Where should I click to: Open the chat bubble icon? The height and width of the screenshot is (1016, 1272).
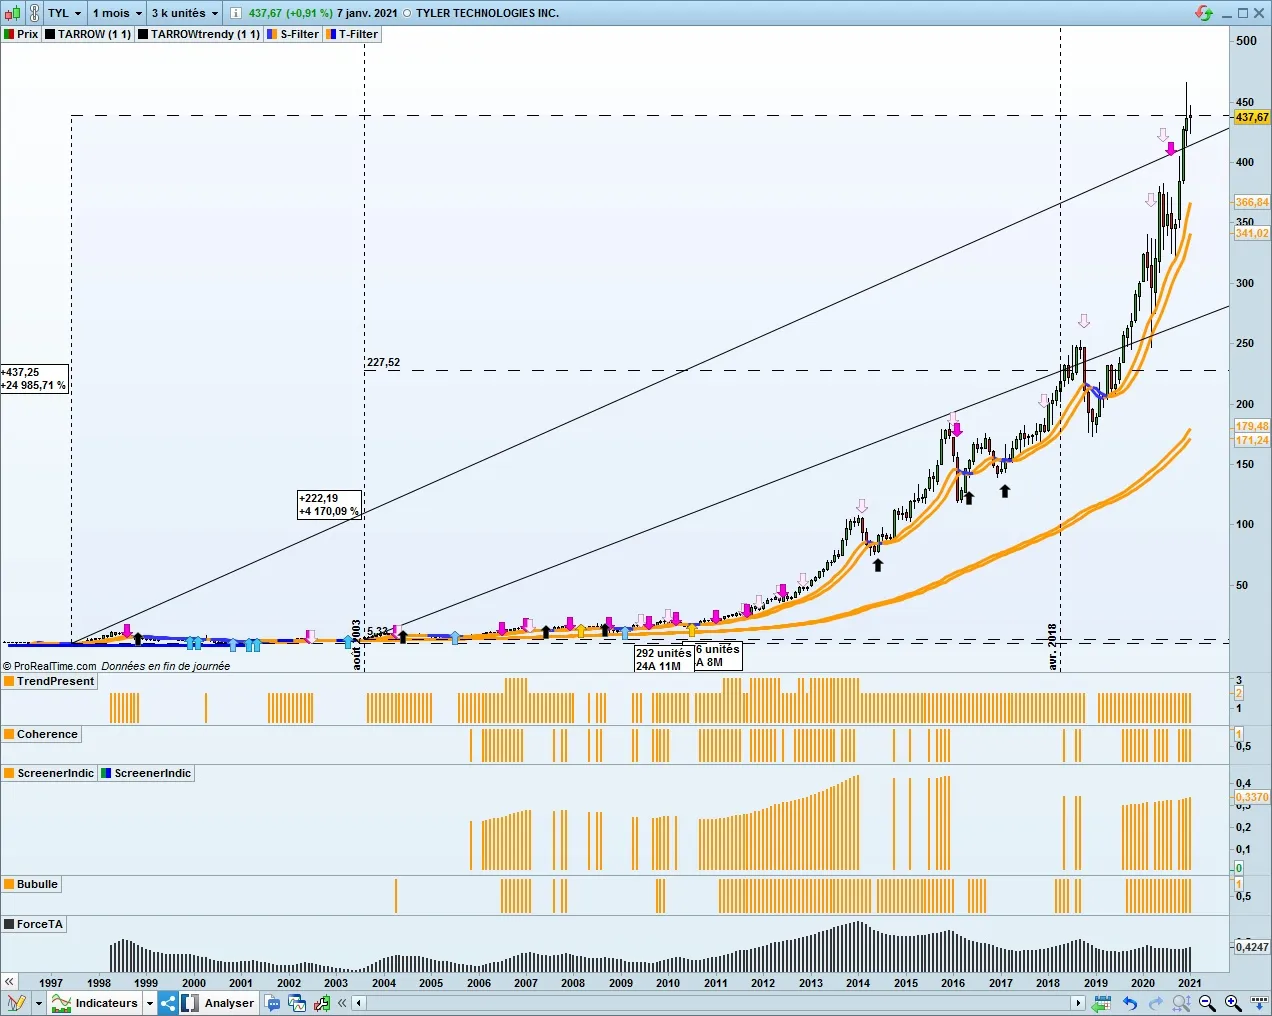click(273, 1003)
